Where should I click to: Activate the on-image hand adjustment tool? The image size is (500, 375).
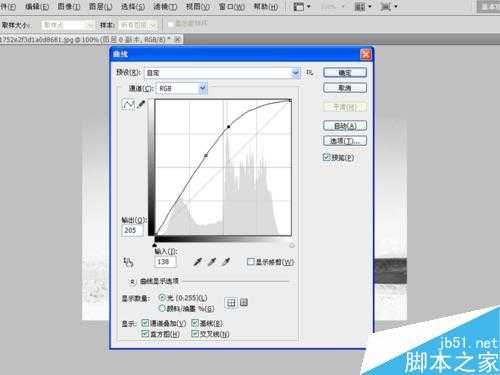coord(128,262)
